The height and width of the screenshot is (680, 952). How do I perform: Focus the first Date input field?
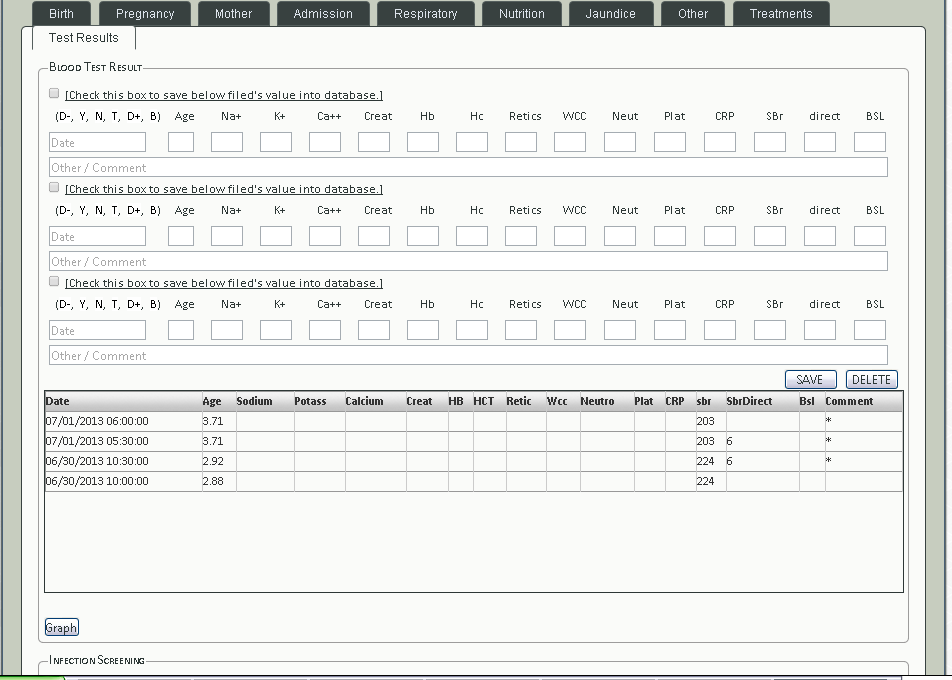(x=98, y=143)
